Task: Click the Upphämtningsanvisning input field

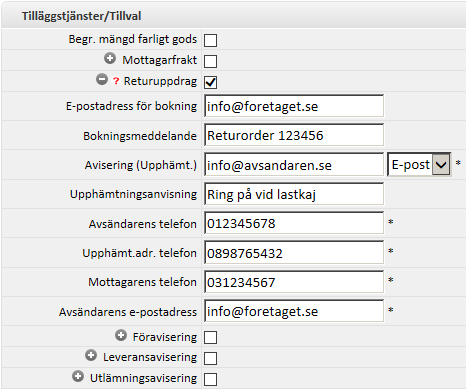Action: (x=294, y=194)
